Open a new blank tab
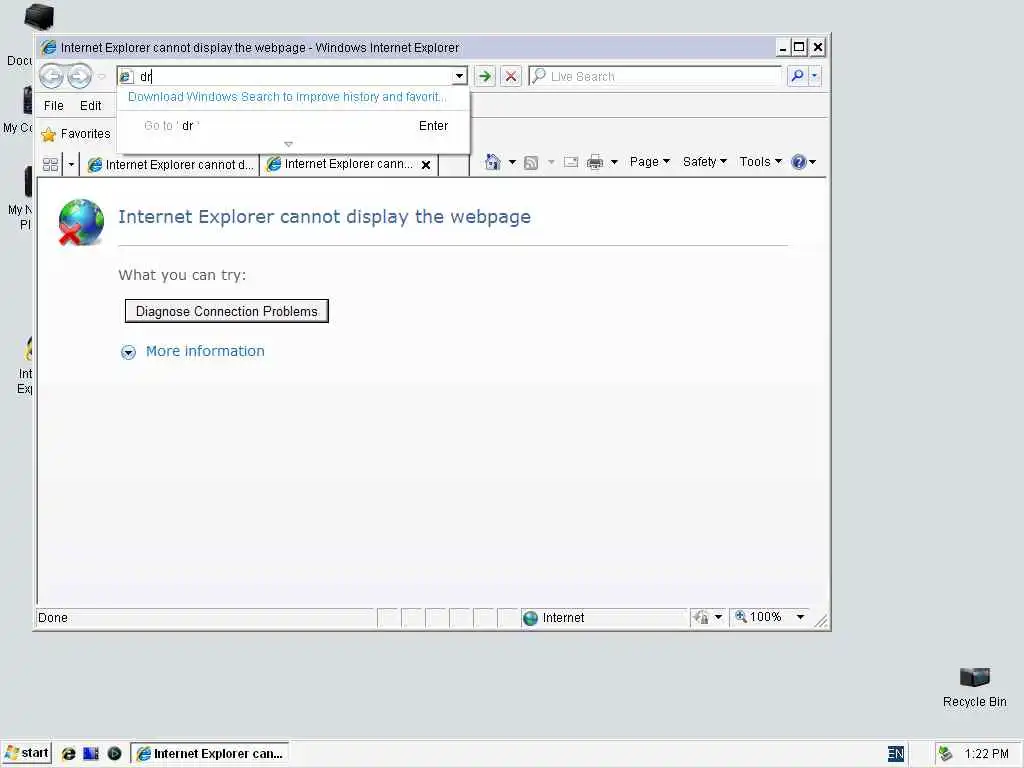 pyautogui.click(x=454, y=165)
